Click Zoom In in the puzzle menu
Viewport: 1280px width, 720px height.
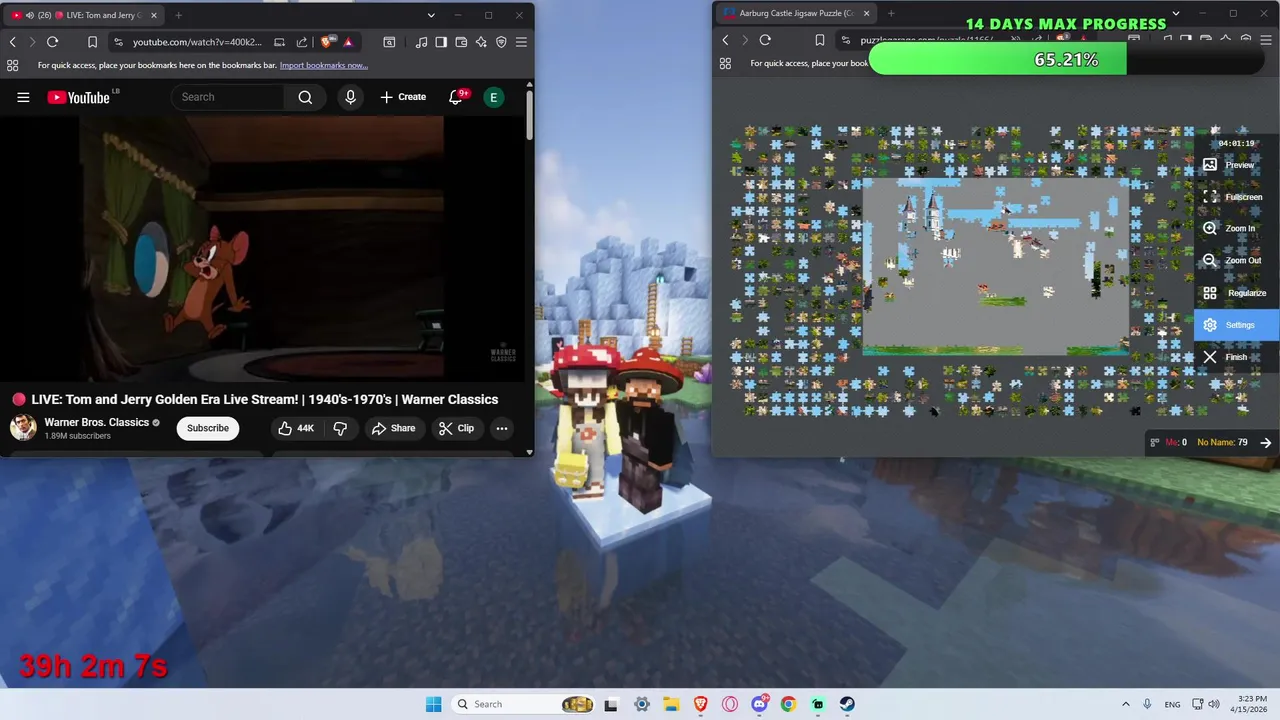tap(1237, 229)
